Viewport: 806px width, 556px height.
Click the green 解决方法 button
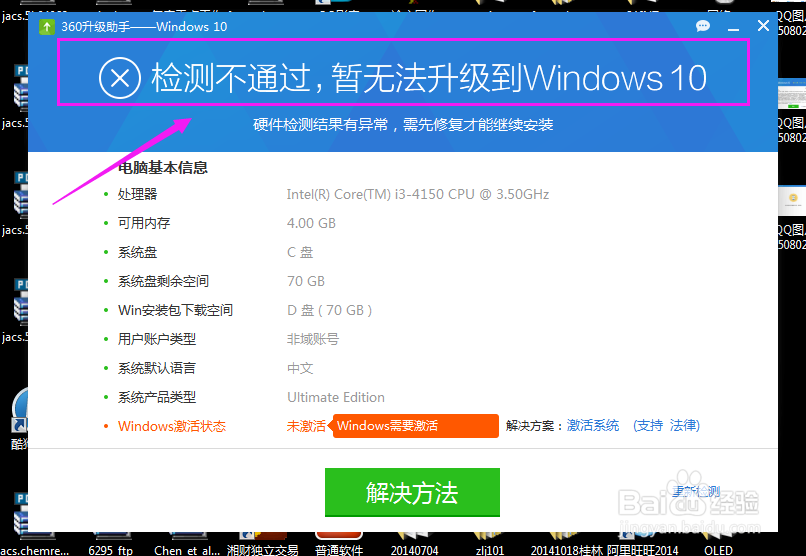click(x=412, y=492)
